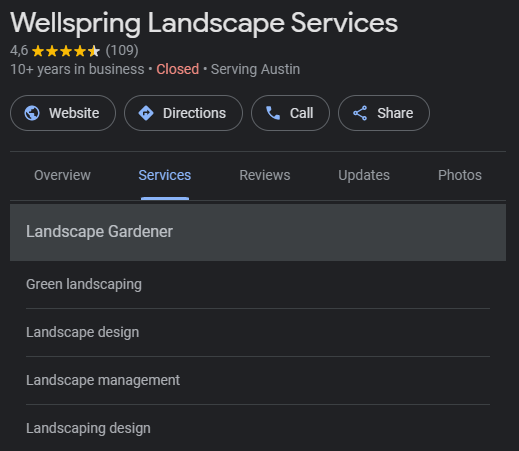This screenshot has height=451, width=519.
Task: Switch to the Overview tab
Action: [62, 175]
